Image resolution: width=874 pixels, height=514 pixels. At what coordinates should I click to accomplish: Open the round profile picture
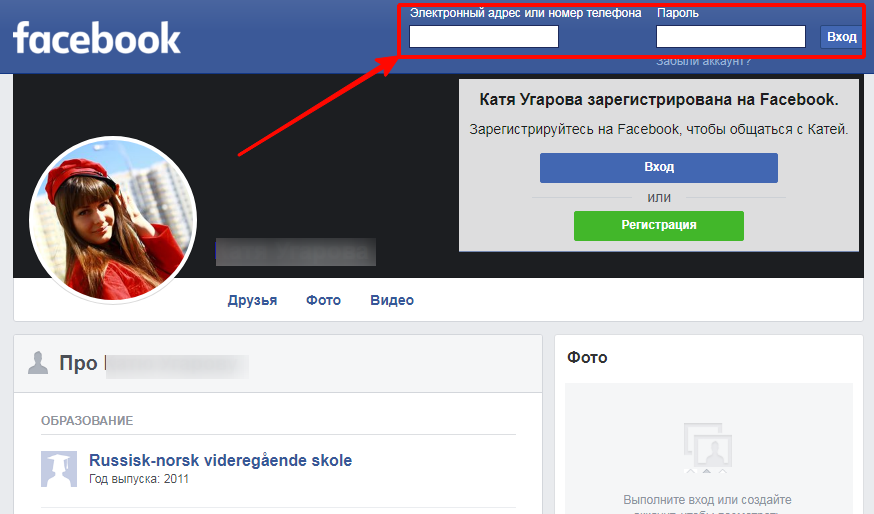click(x=113, y=219)
